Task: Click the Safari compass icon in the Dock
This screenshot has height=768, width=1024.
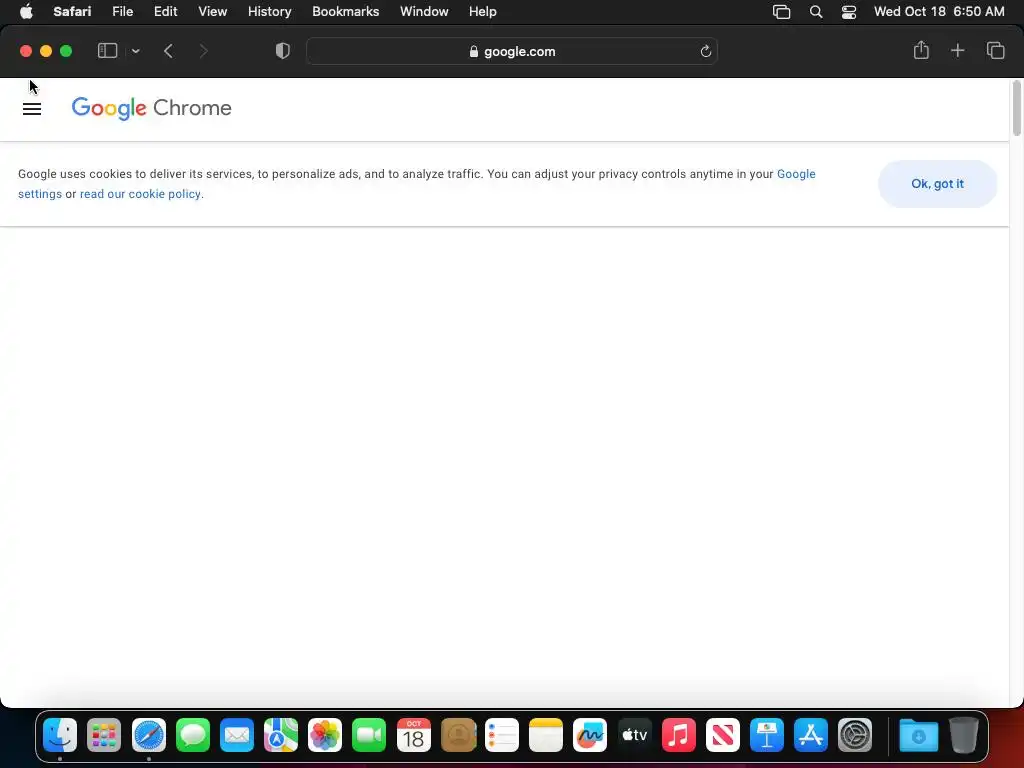Action: coord(149,735)
